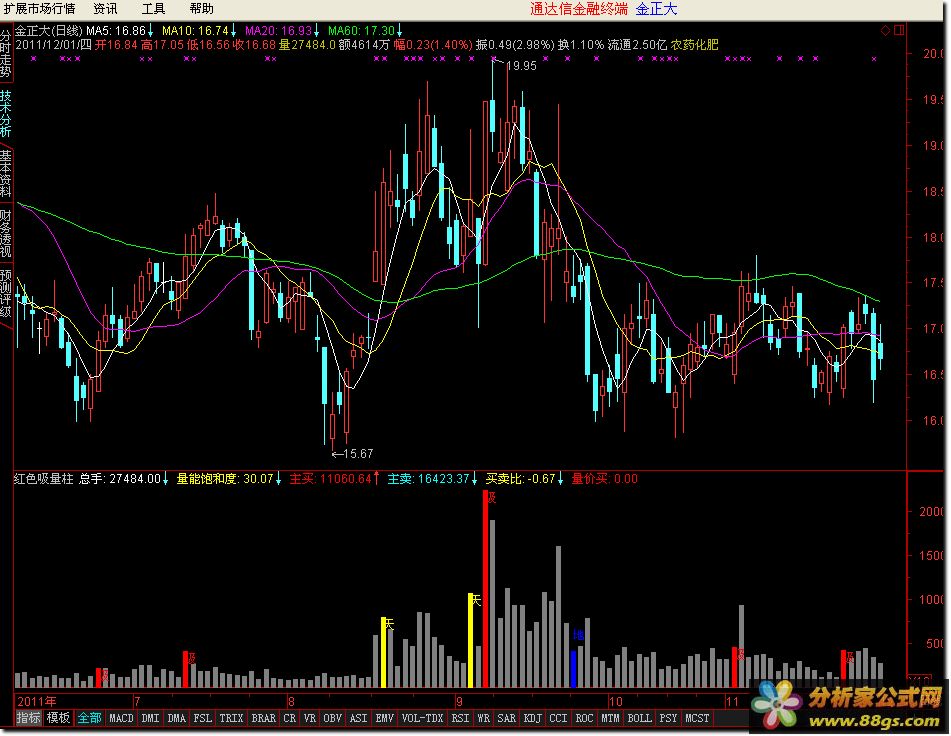Click the month 10 marker on time axis
This screenshot has width=951, height=736.
[616, 701]
